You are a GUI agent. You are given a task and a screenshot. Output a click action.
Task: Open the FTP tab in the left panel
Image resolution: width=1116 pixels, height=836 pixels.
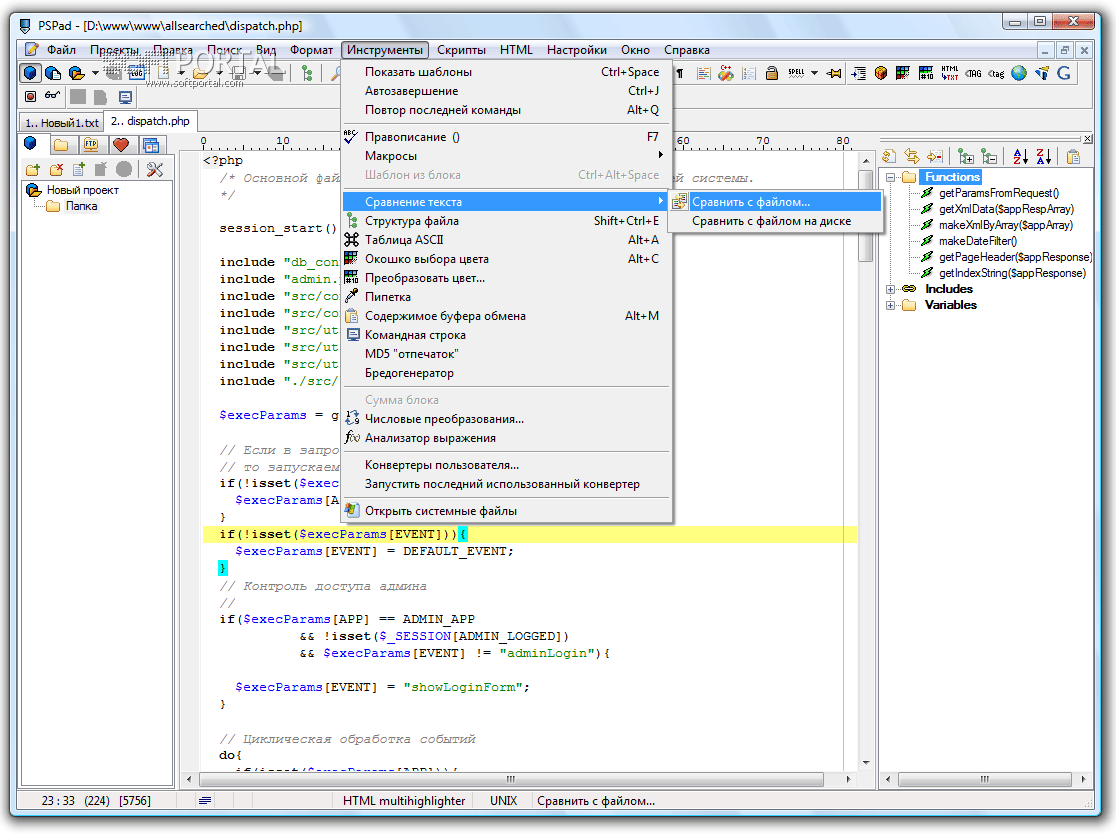point(91,145)
